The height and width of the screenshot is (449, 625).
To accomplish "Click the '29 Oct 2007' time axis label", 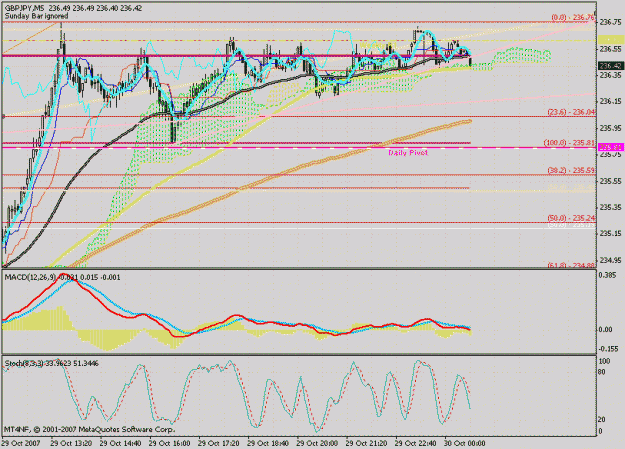I will click(21, 443).
